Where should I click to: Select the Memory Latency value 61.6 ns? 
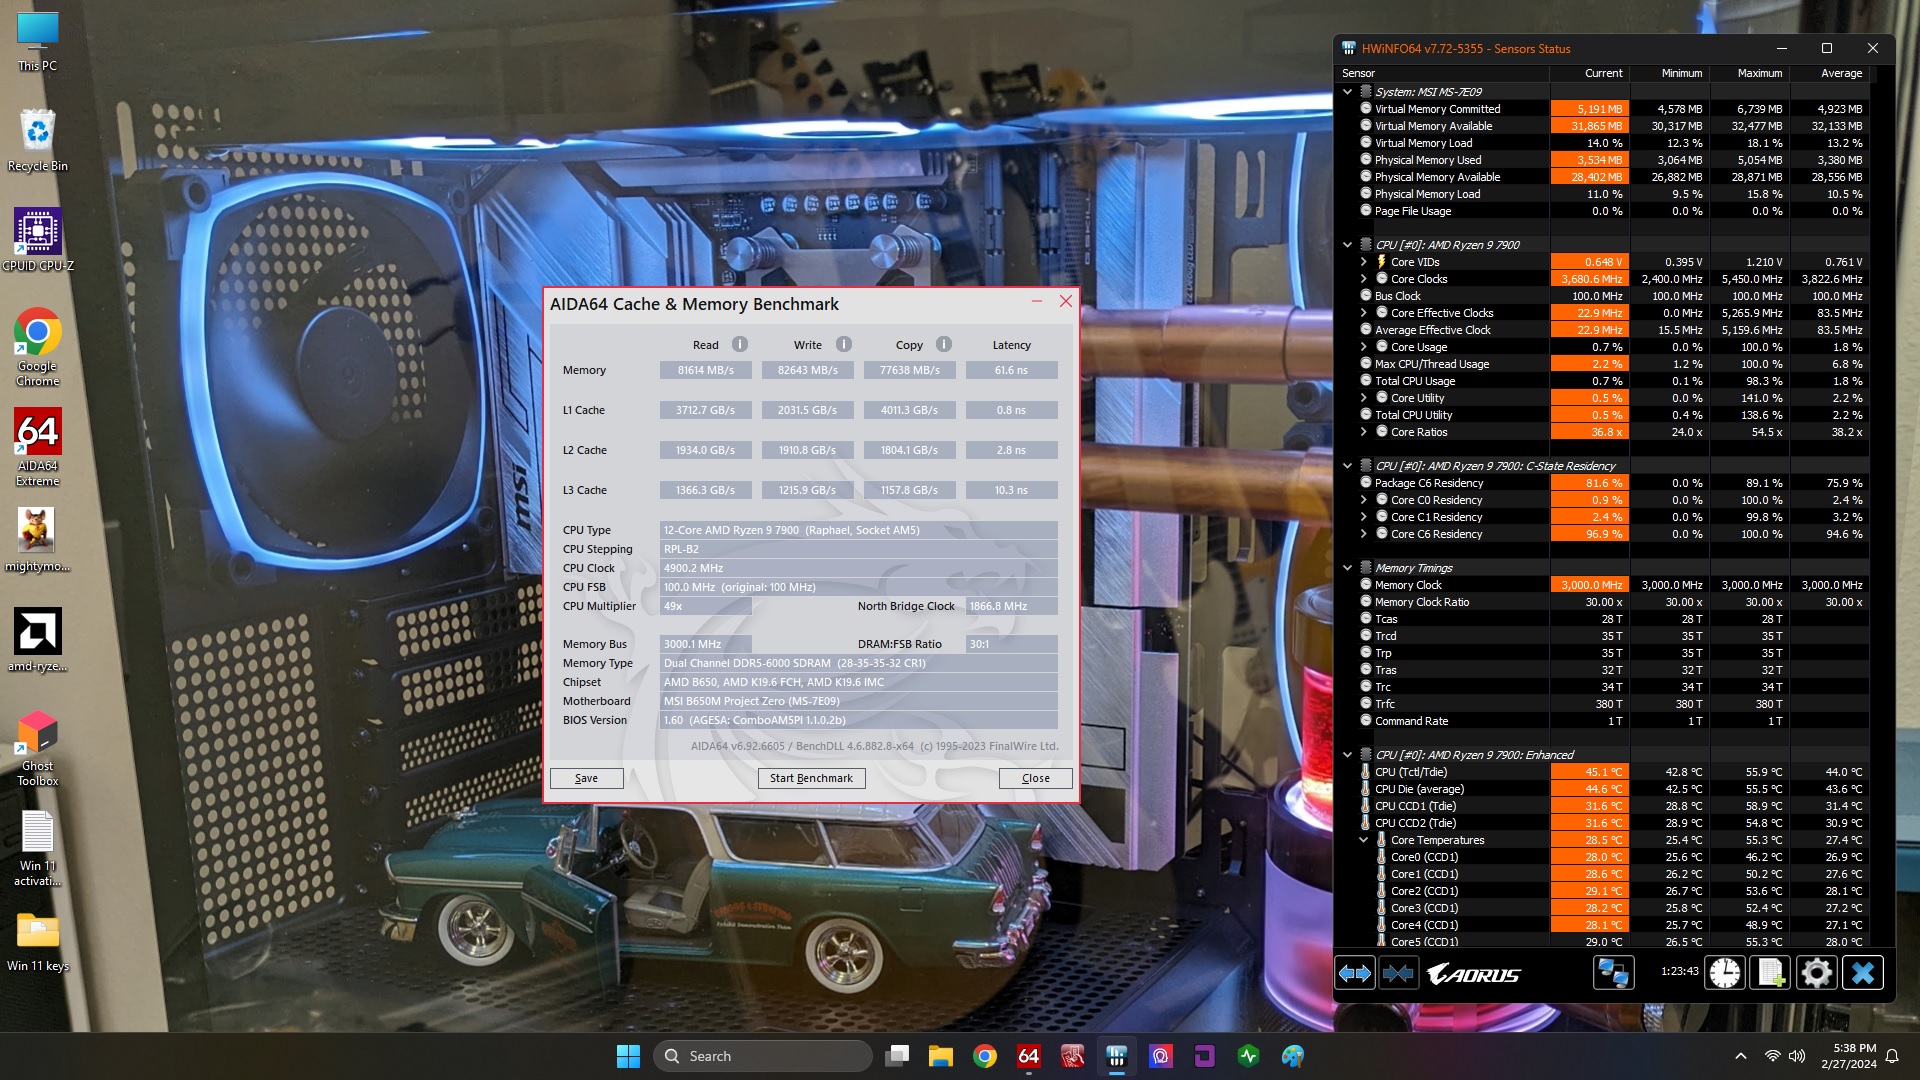coord(1011,370)
